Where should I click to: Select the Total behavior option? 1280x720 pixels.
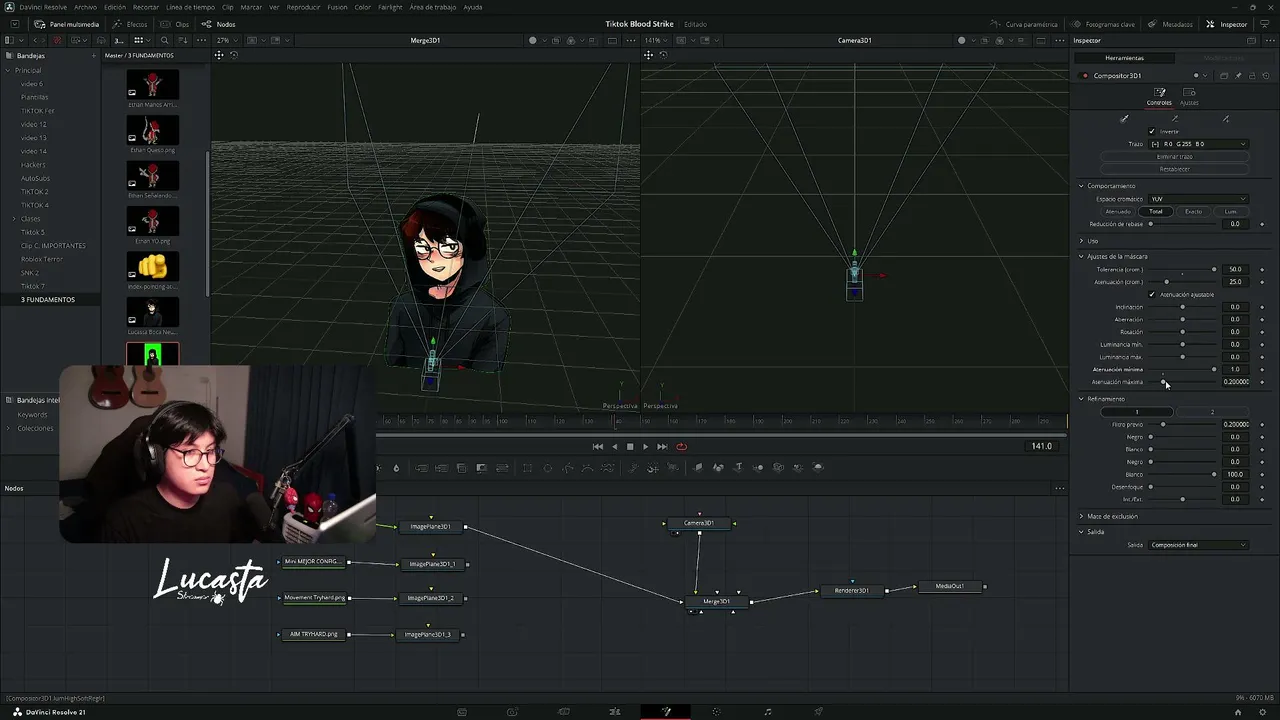1156,212
